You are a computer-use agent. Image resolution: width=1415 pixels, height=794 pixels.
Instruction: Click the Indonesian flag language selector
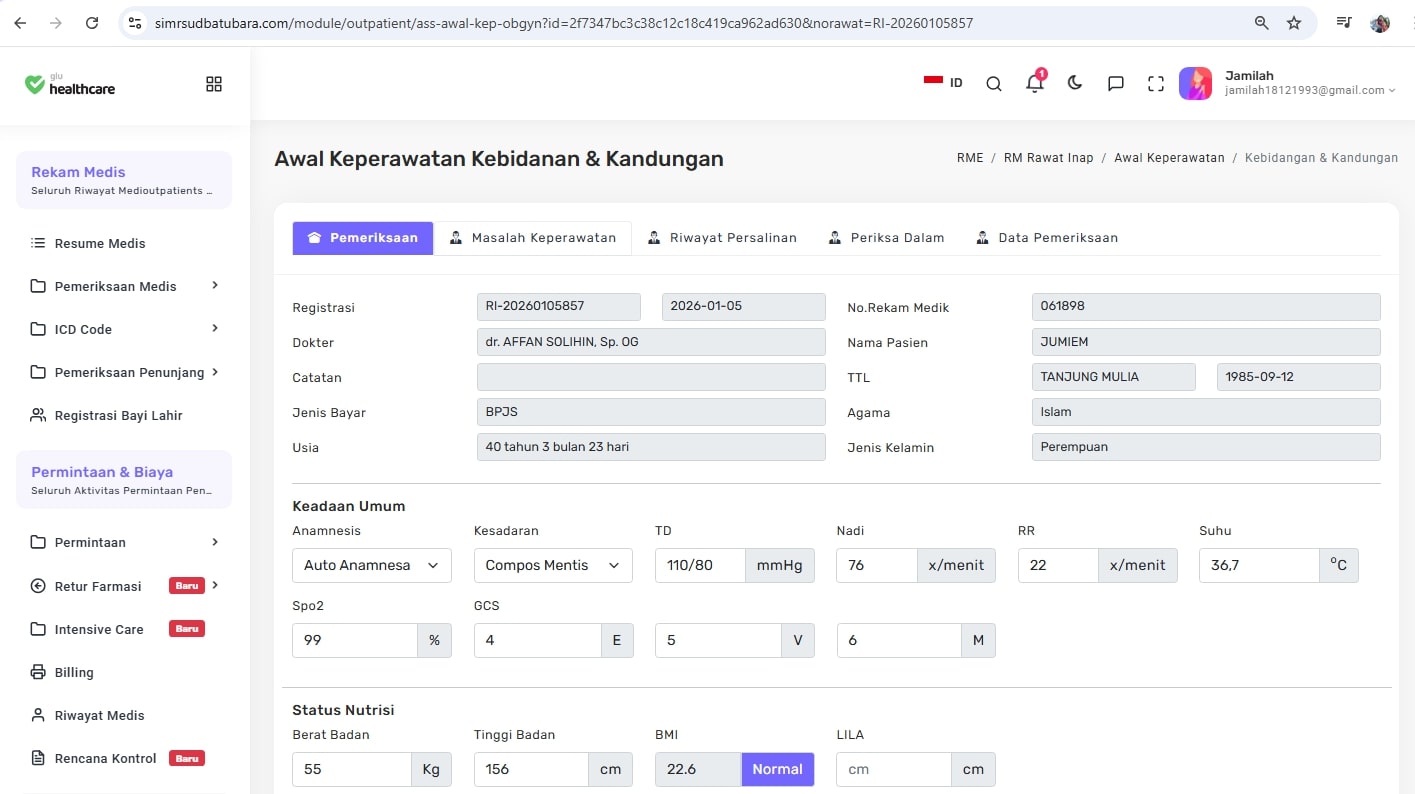[943, 82]
